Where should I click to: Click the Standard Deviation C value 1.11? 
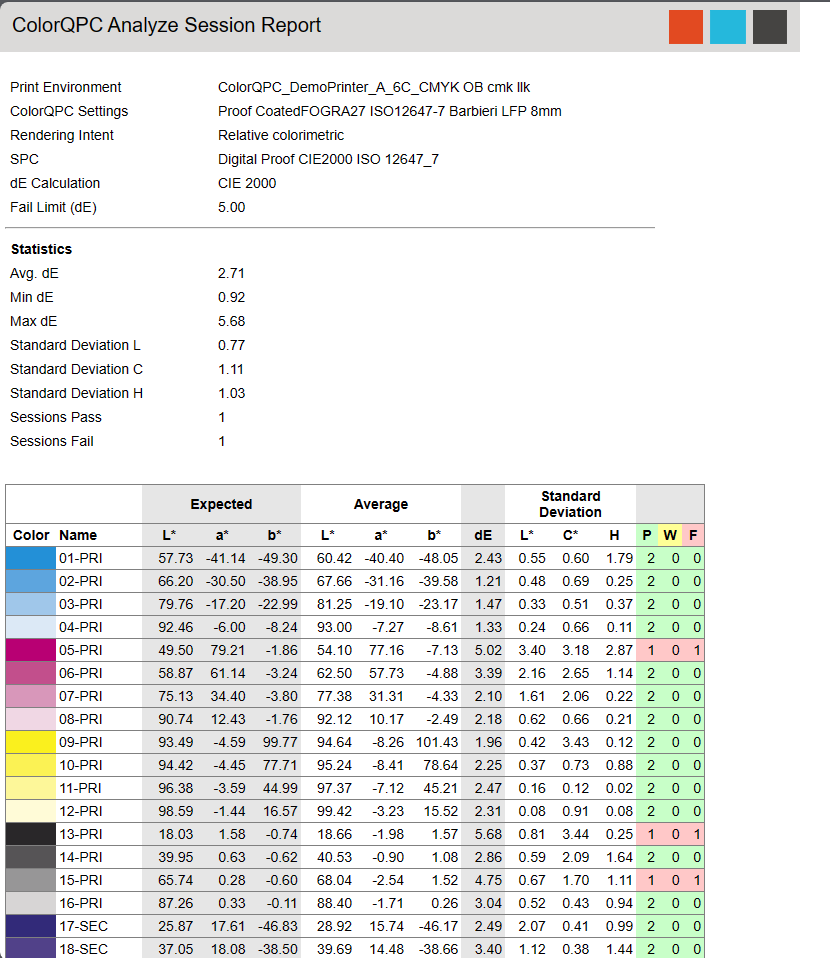tap(231, 369)
